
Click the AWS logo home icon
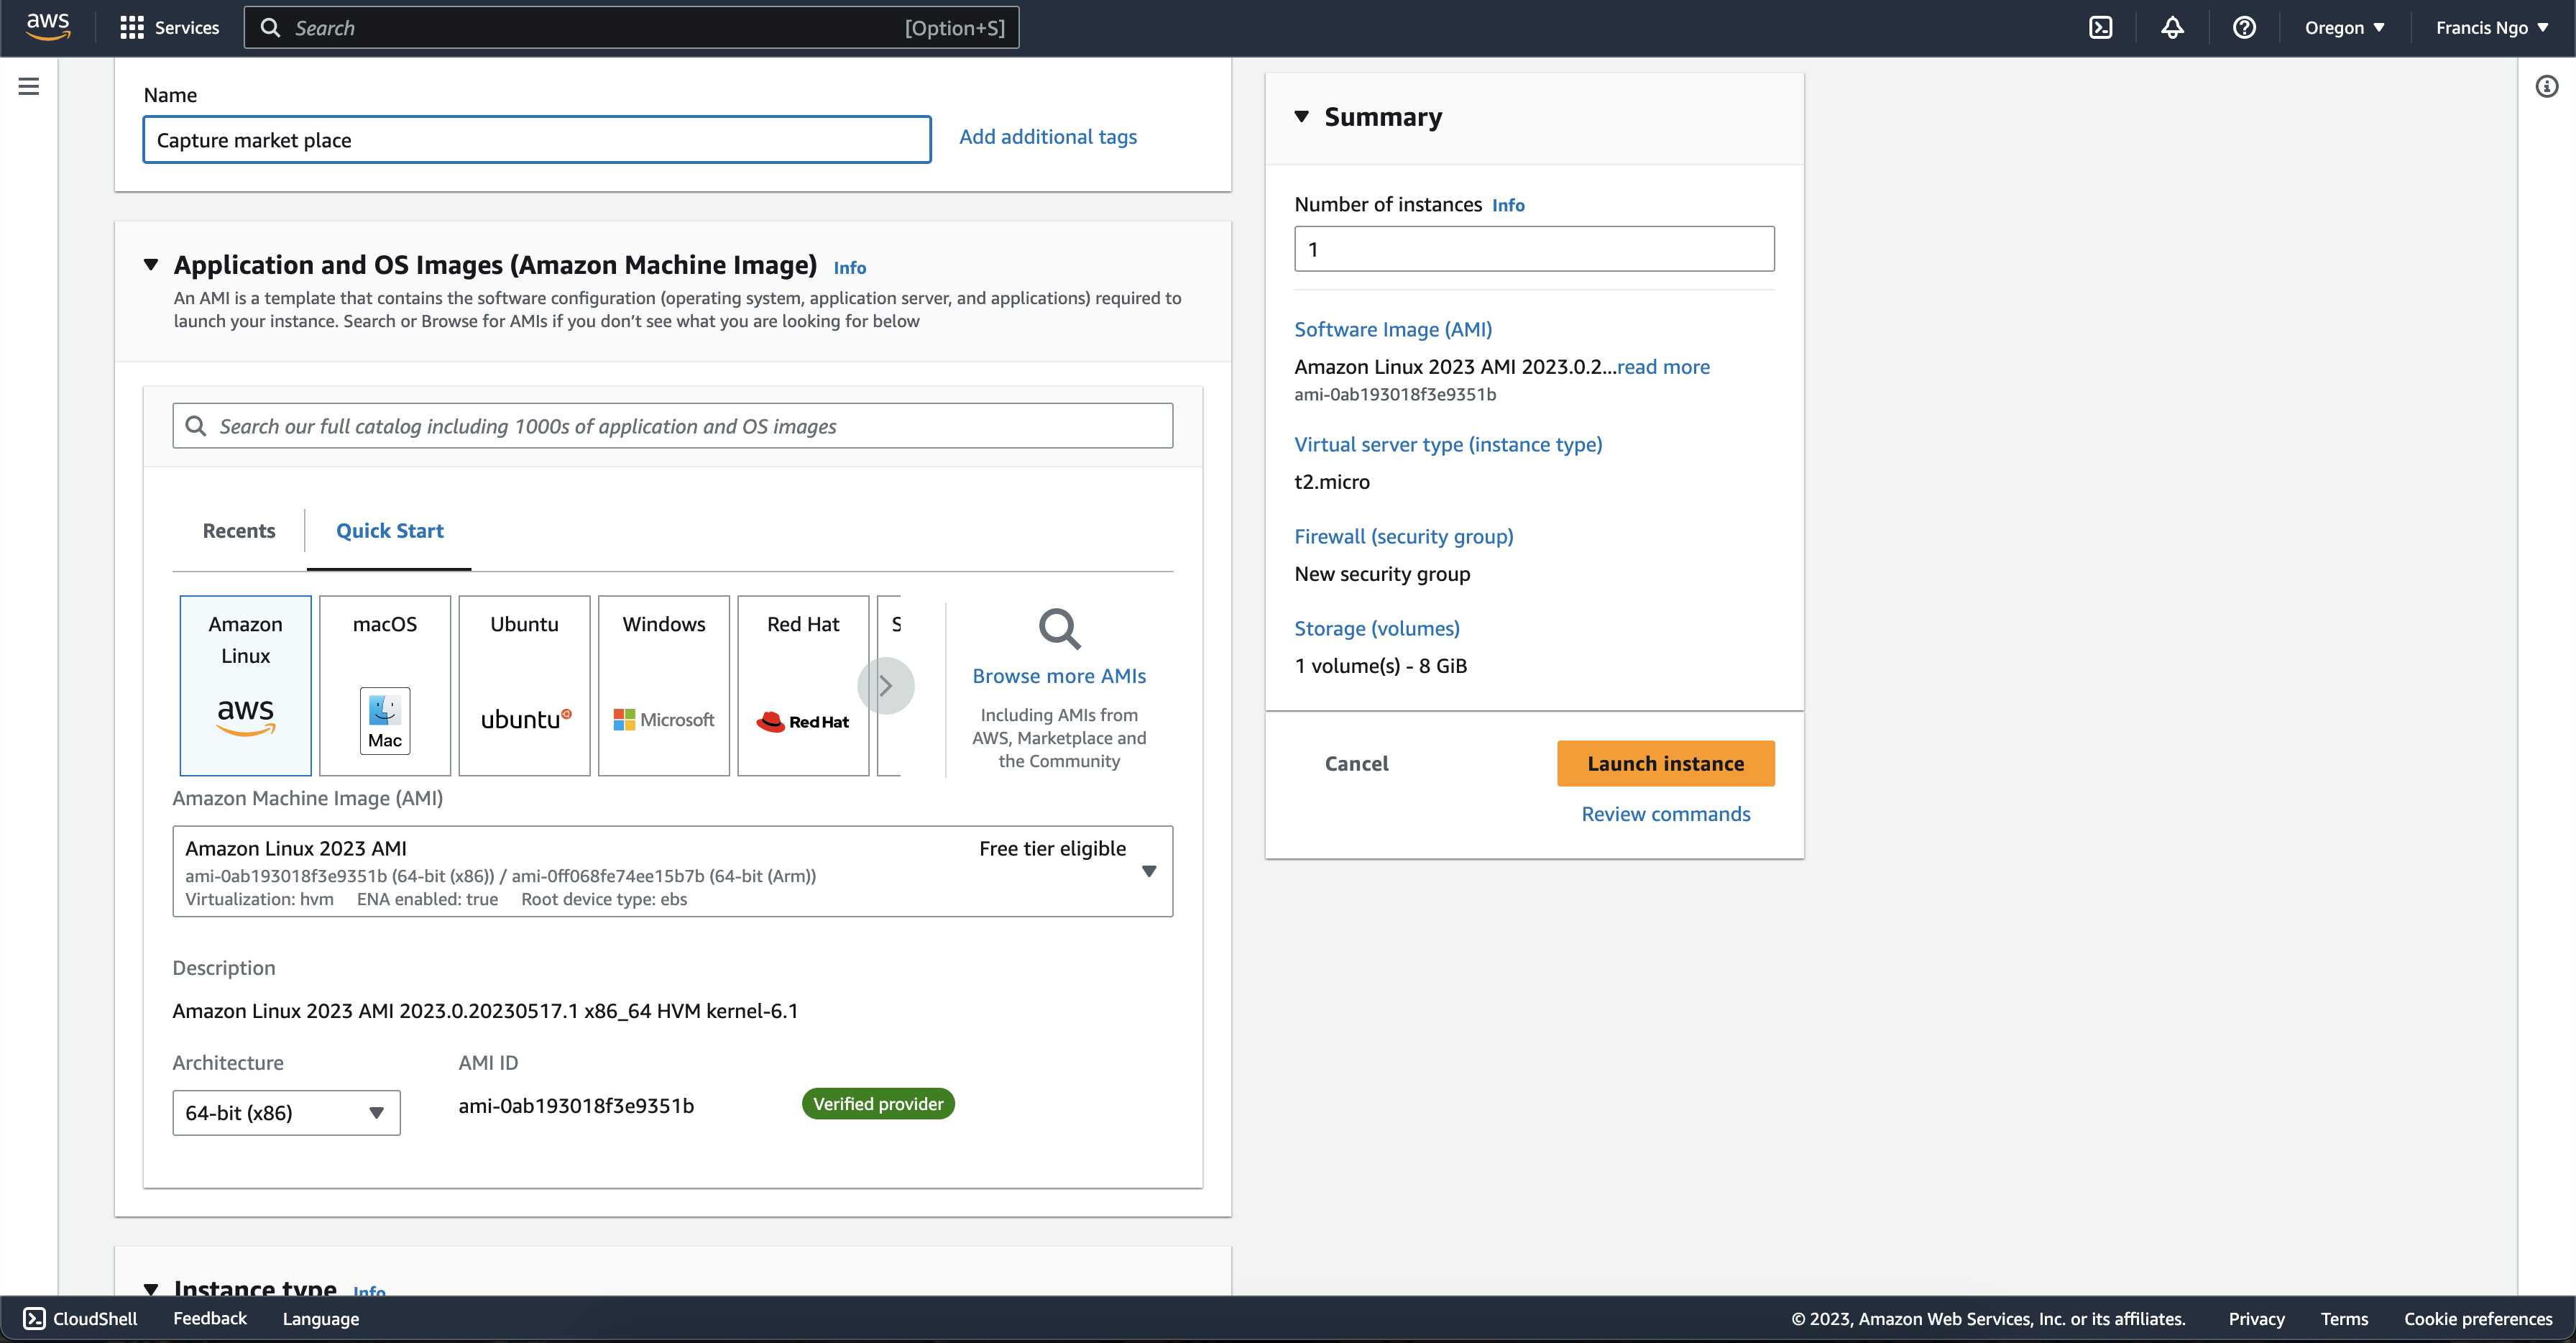(x=47, y=27)
